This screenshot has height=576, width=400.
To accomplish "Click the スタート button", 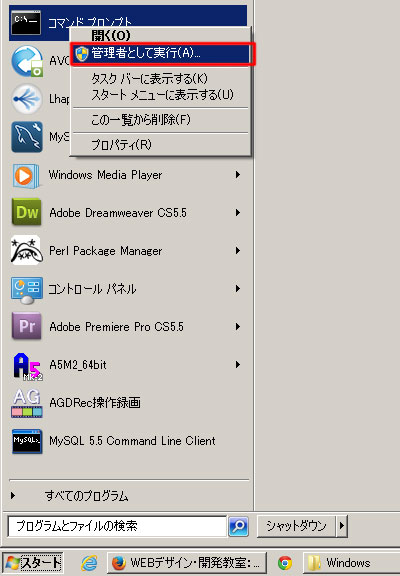I will [x=33, y=563].
